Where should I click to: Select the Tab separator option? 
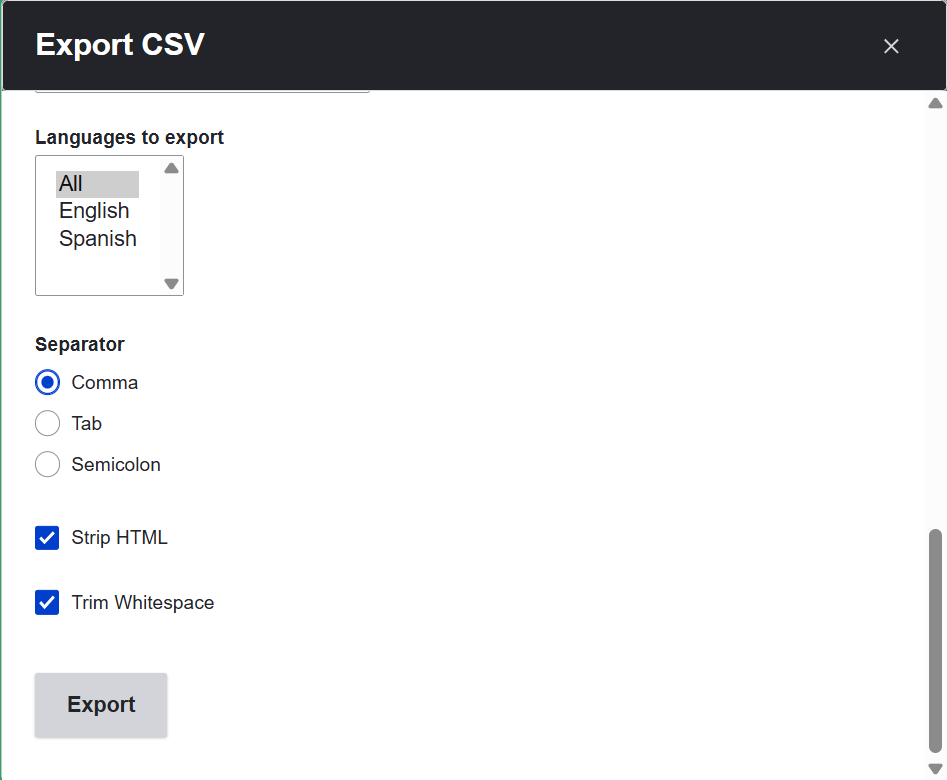[x=47, y=423]
